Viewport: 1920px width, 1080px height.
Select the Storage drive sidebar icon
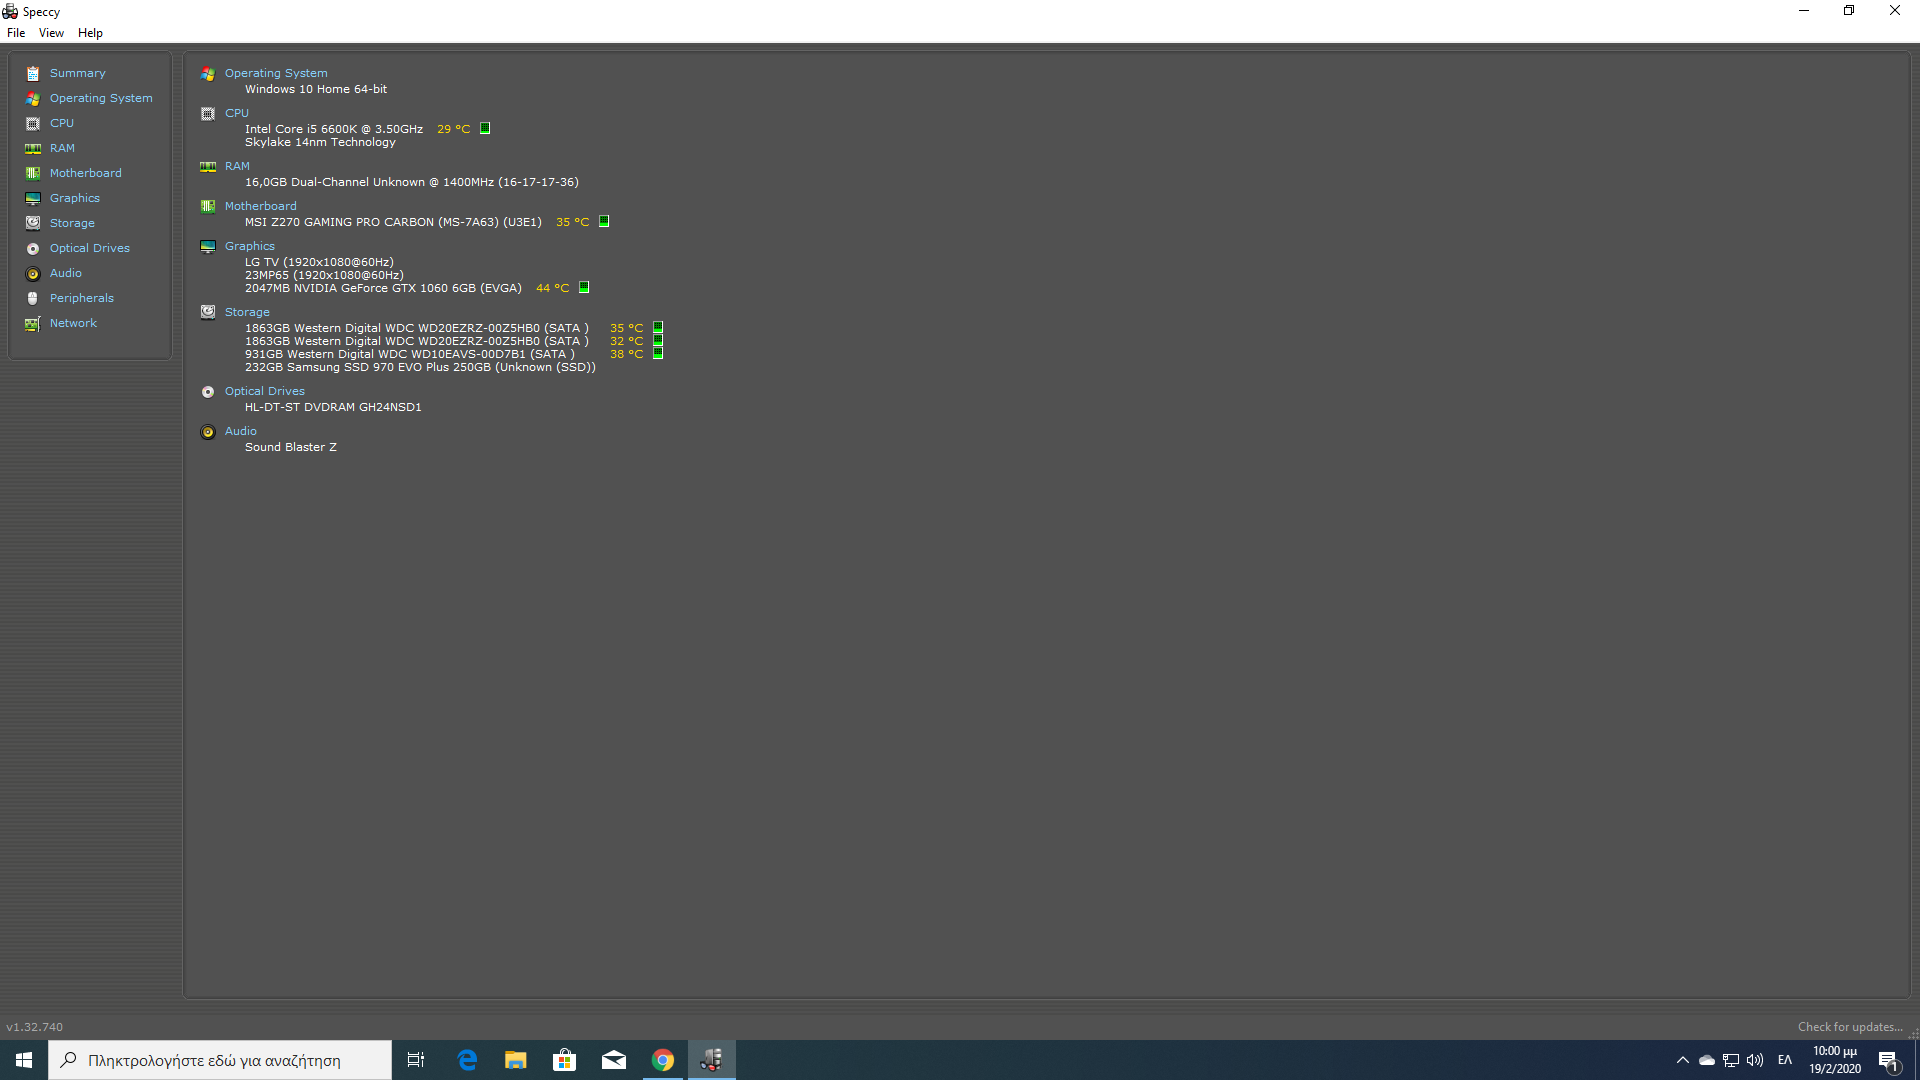33,223
